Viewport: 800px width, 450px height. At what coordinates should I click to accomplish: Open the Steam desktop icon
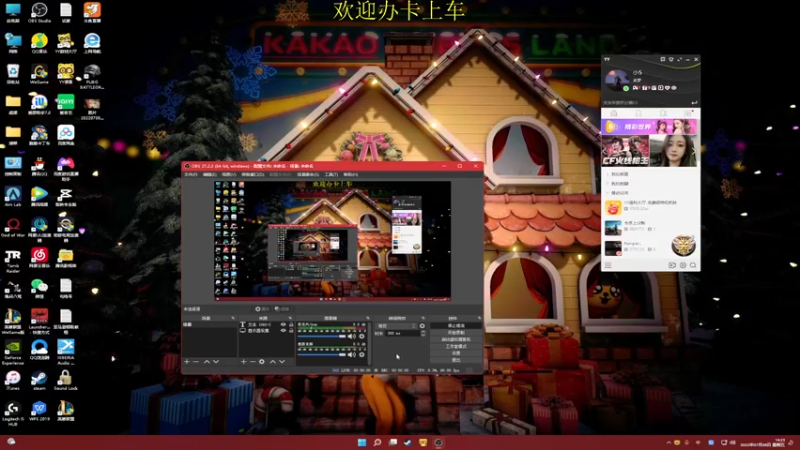(39, 380)
